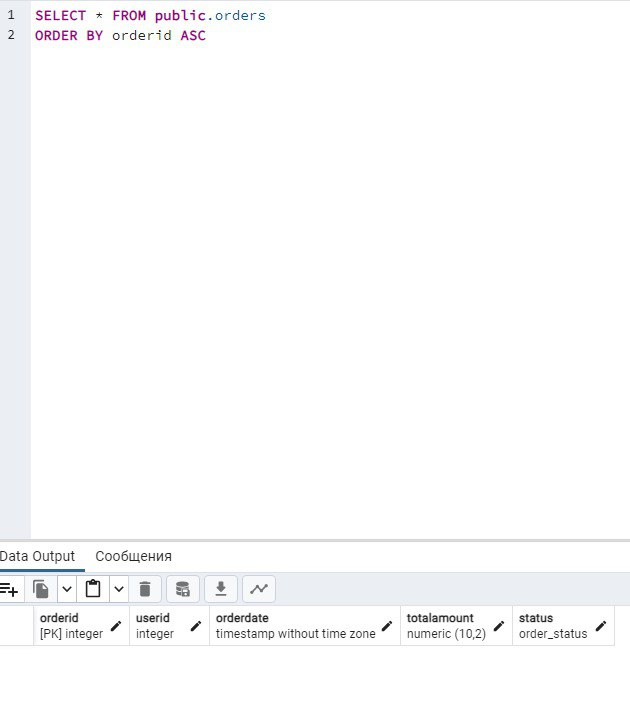Click pencil icon on totalamount column
The width and height of the screenshot is (630, 702).
(x=499, y=626)
